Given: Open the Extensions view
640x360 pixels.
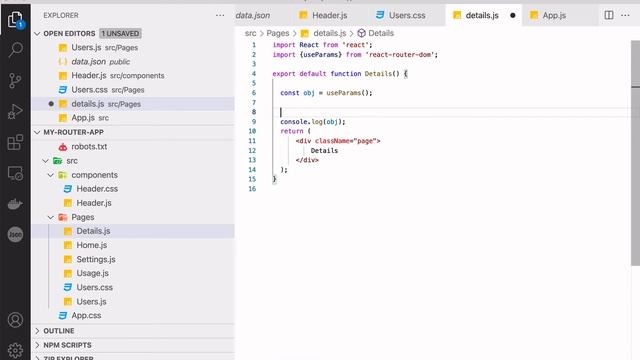Looking at the screenshot, I should 15,142.
